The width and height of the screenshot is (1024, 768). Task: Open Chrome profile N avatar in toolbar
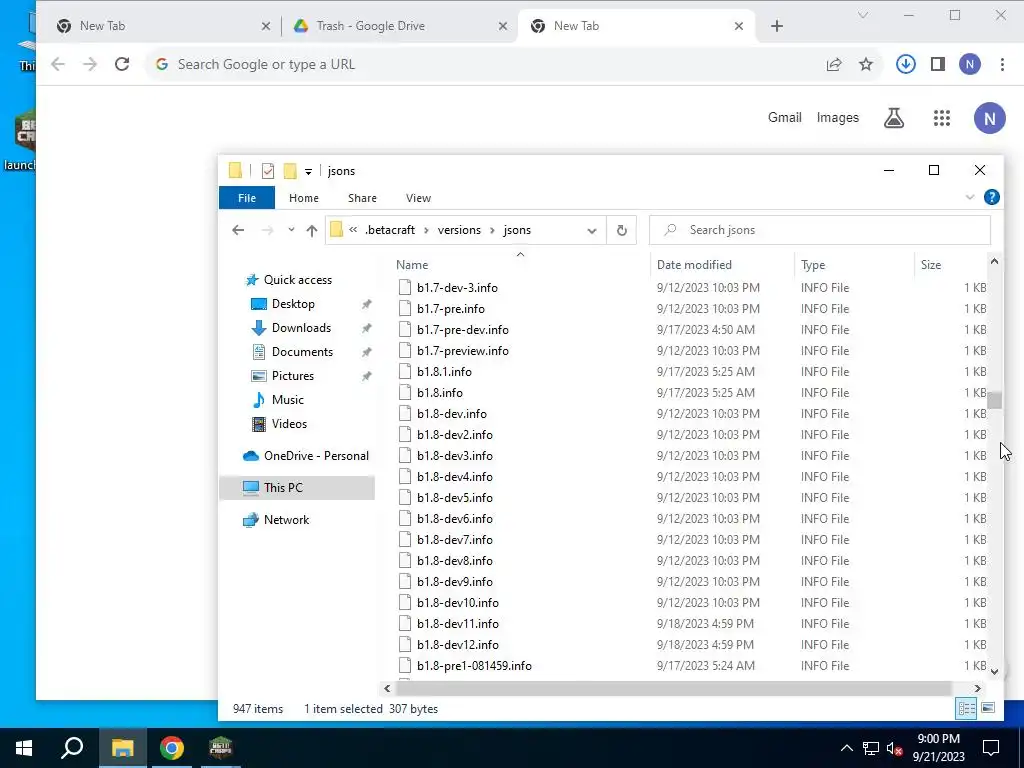tap(970, 64)
